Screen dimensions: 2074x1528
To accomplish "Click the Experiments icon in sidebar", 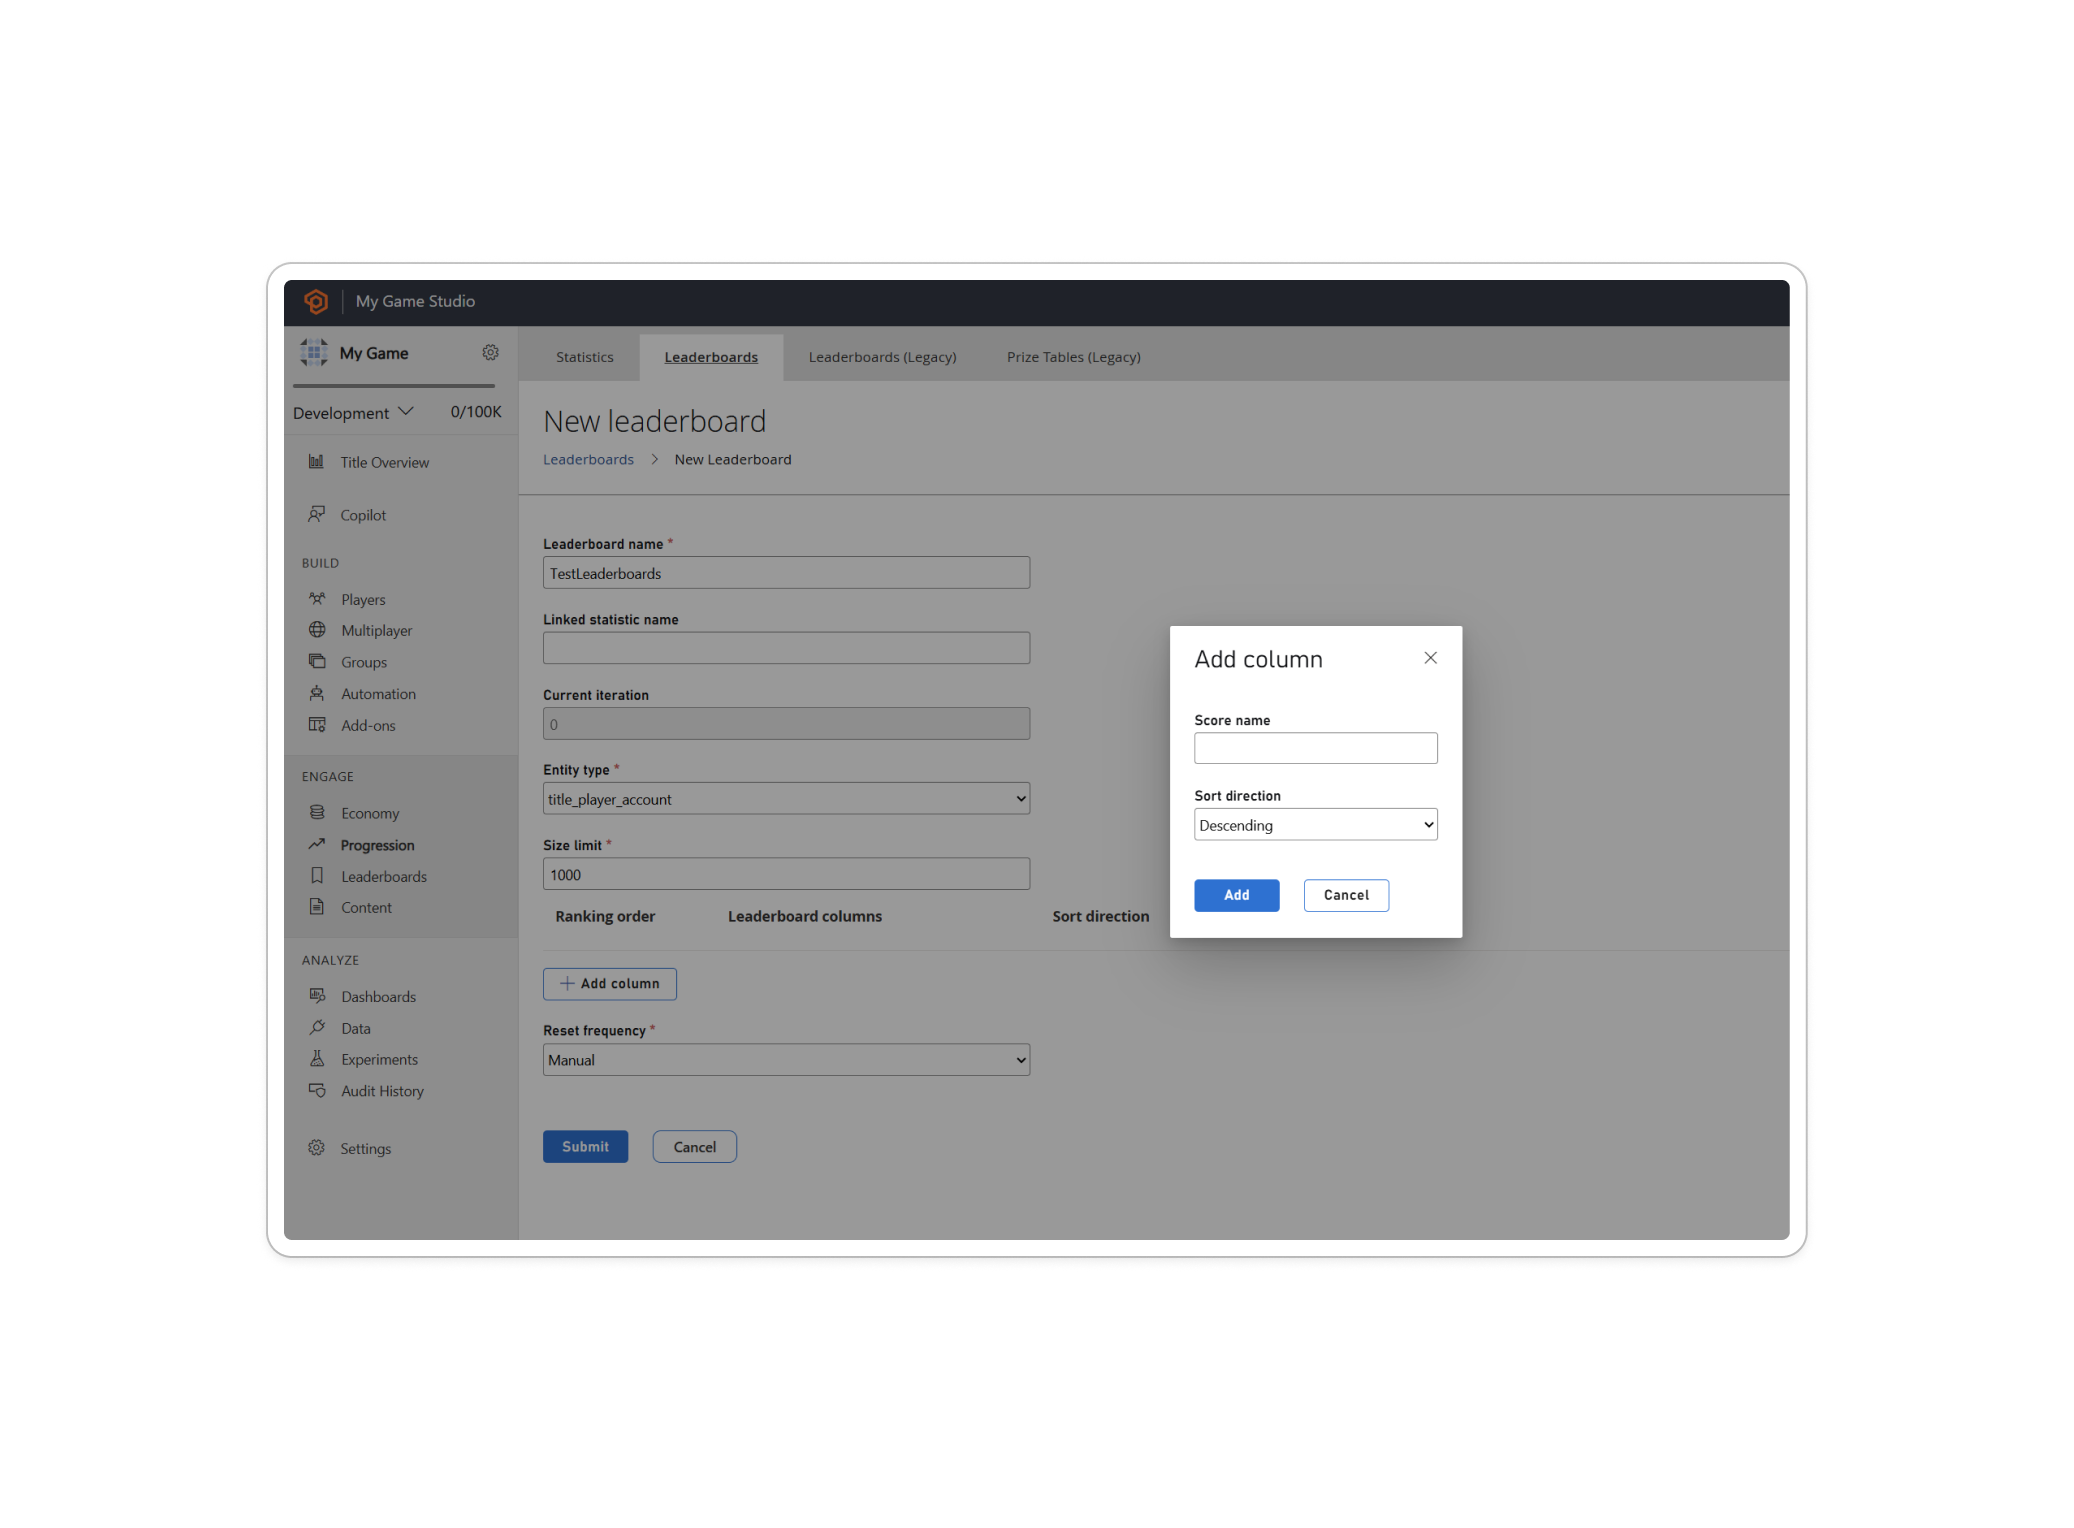I will 317,1058.
